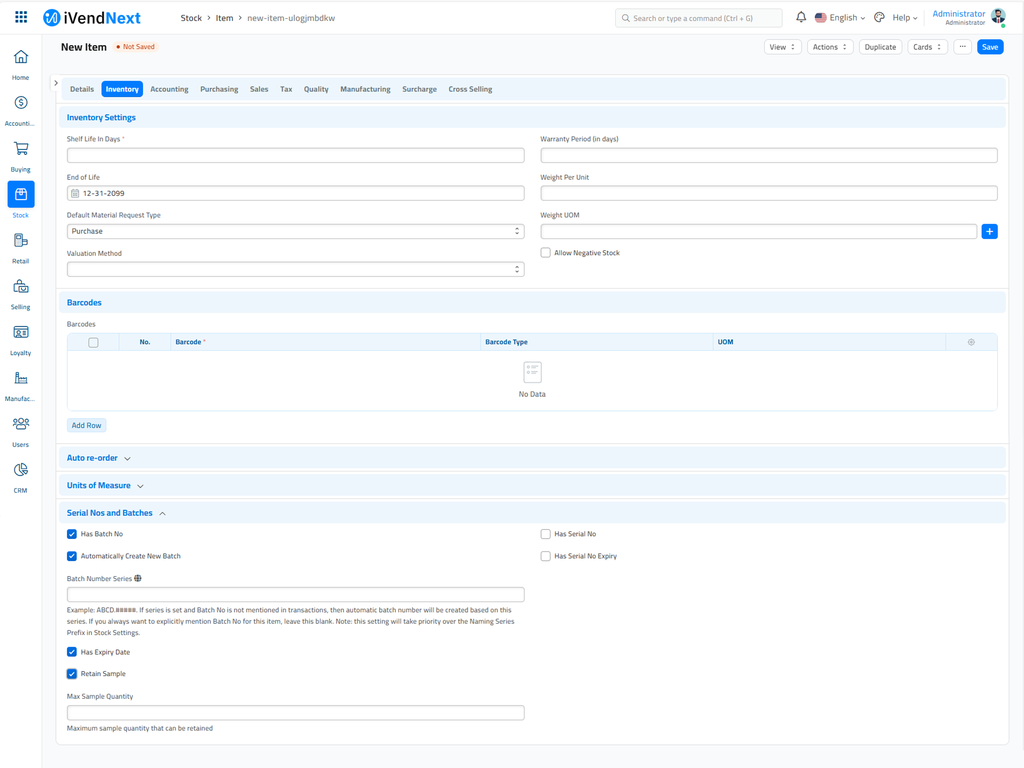The height and width of the screenshot is (768, 1024).
Task: Open the theme color palette icon
Action: 879,18
